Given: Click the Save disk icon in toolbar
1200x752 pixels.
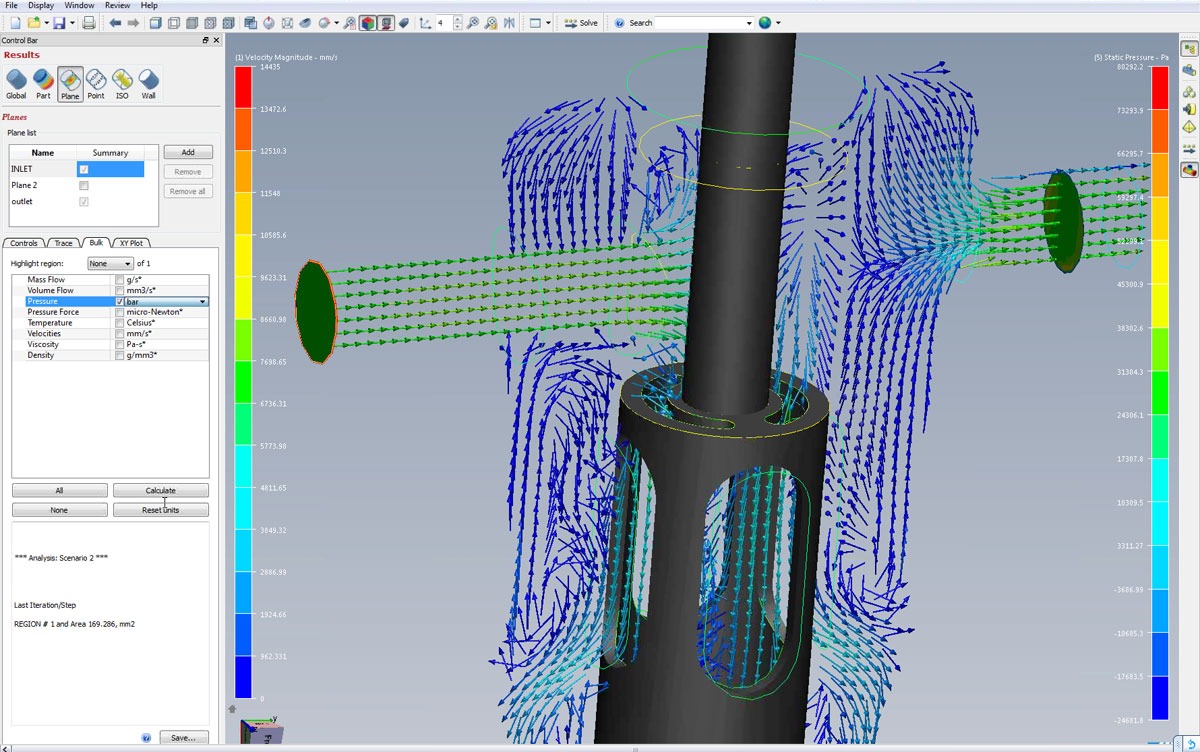Looking at the screenshot, I should [59, 22].
